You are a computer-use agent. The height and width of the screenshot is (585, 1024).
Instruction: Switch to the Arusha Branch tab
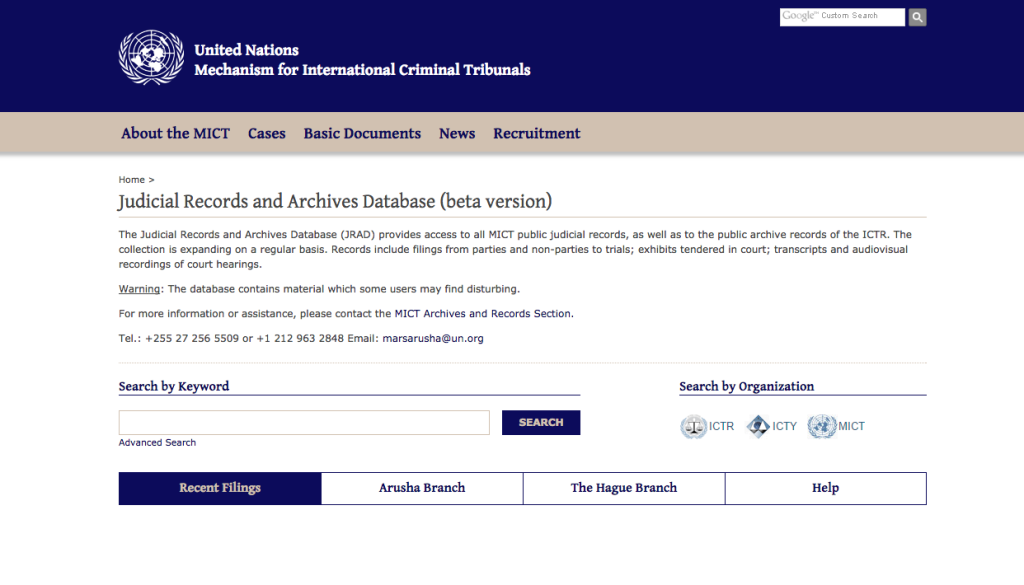tap(422, 488)
